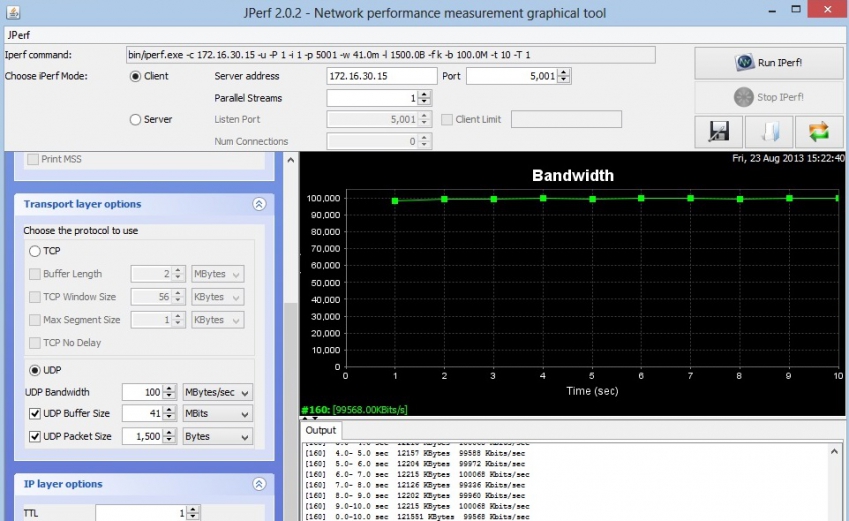Click the TTL value spinner arrows
The image size is (849, 521).
click(x=193, y=513)
